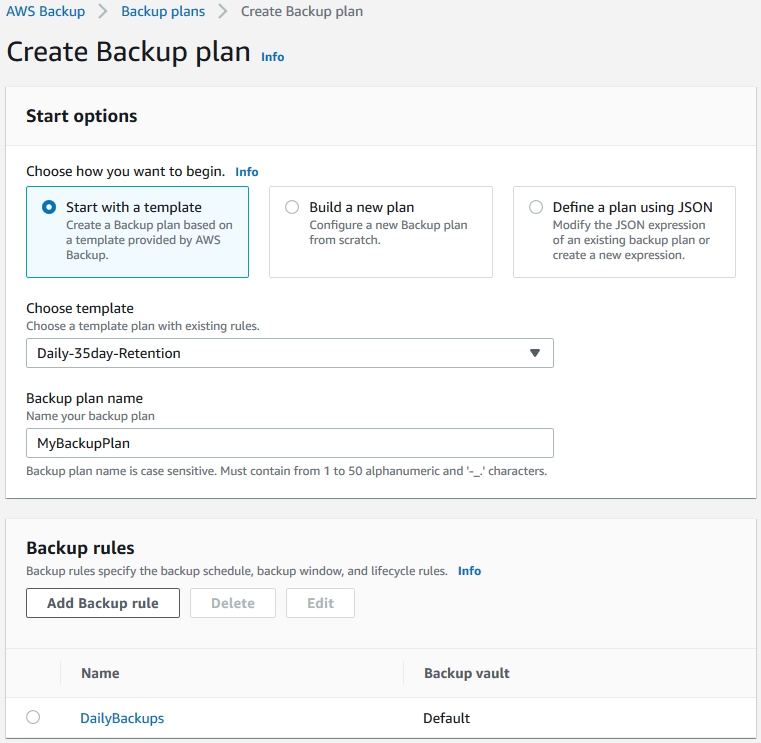Click the Name column header

pyautogui.click(x=100, y=673)
